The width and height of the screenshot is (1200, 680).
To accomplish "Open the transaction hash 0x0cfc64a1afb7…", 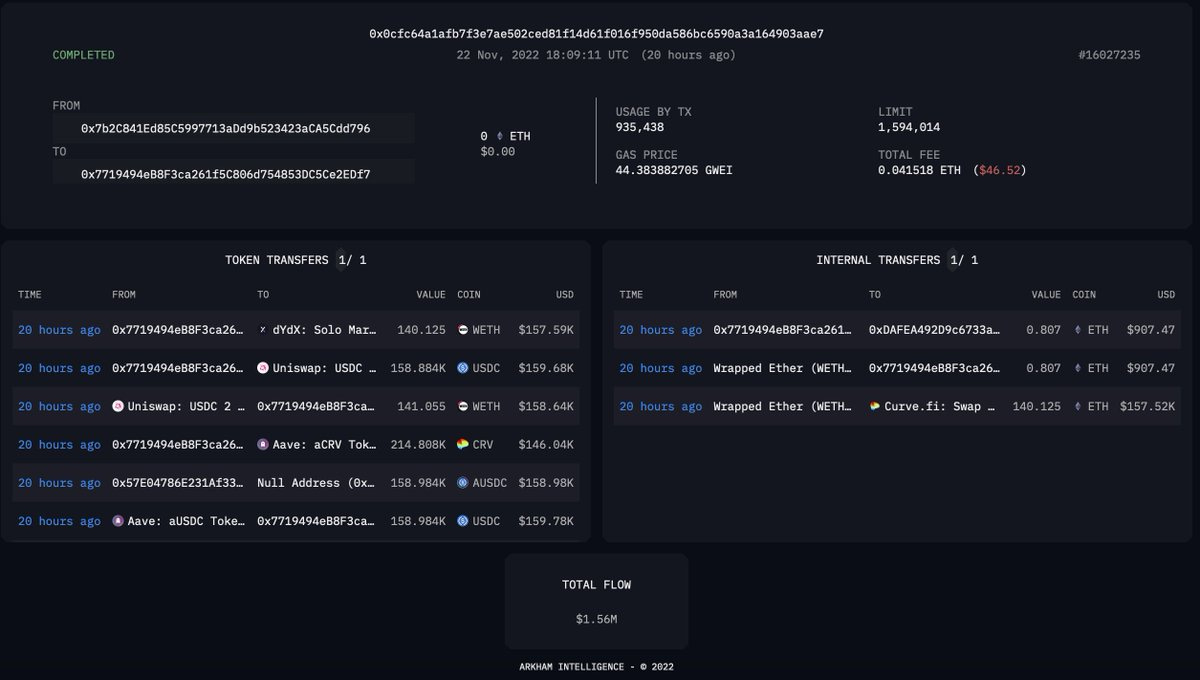I will coord(597,34).
